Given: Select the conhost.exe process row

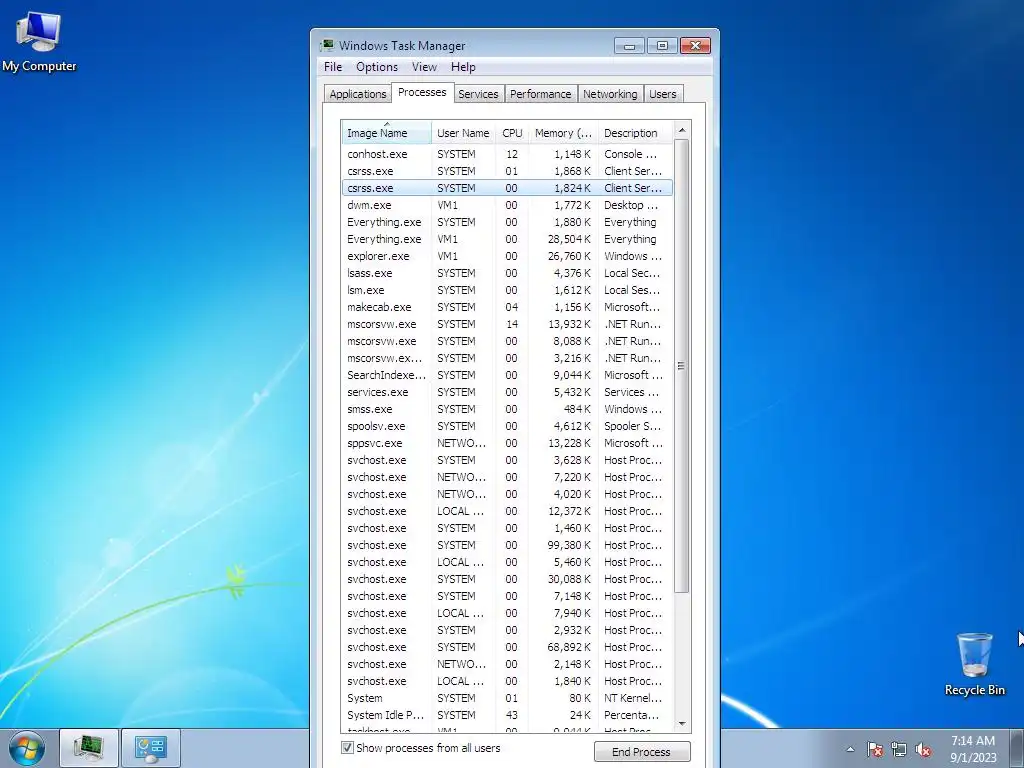Looking at the screenshot, I should click(507, 154).
